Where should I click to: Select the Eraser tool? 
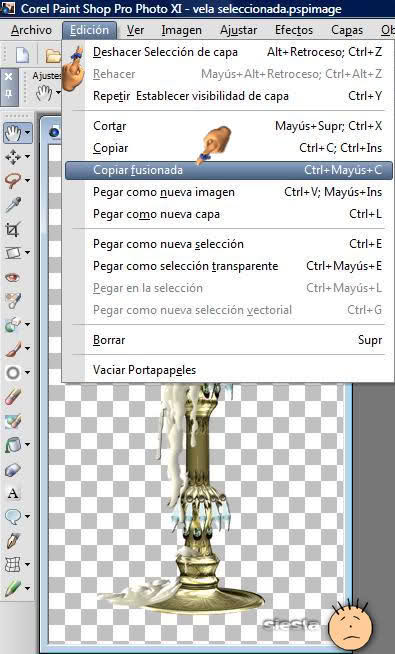point(13,396)
